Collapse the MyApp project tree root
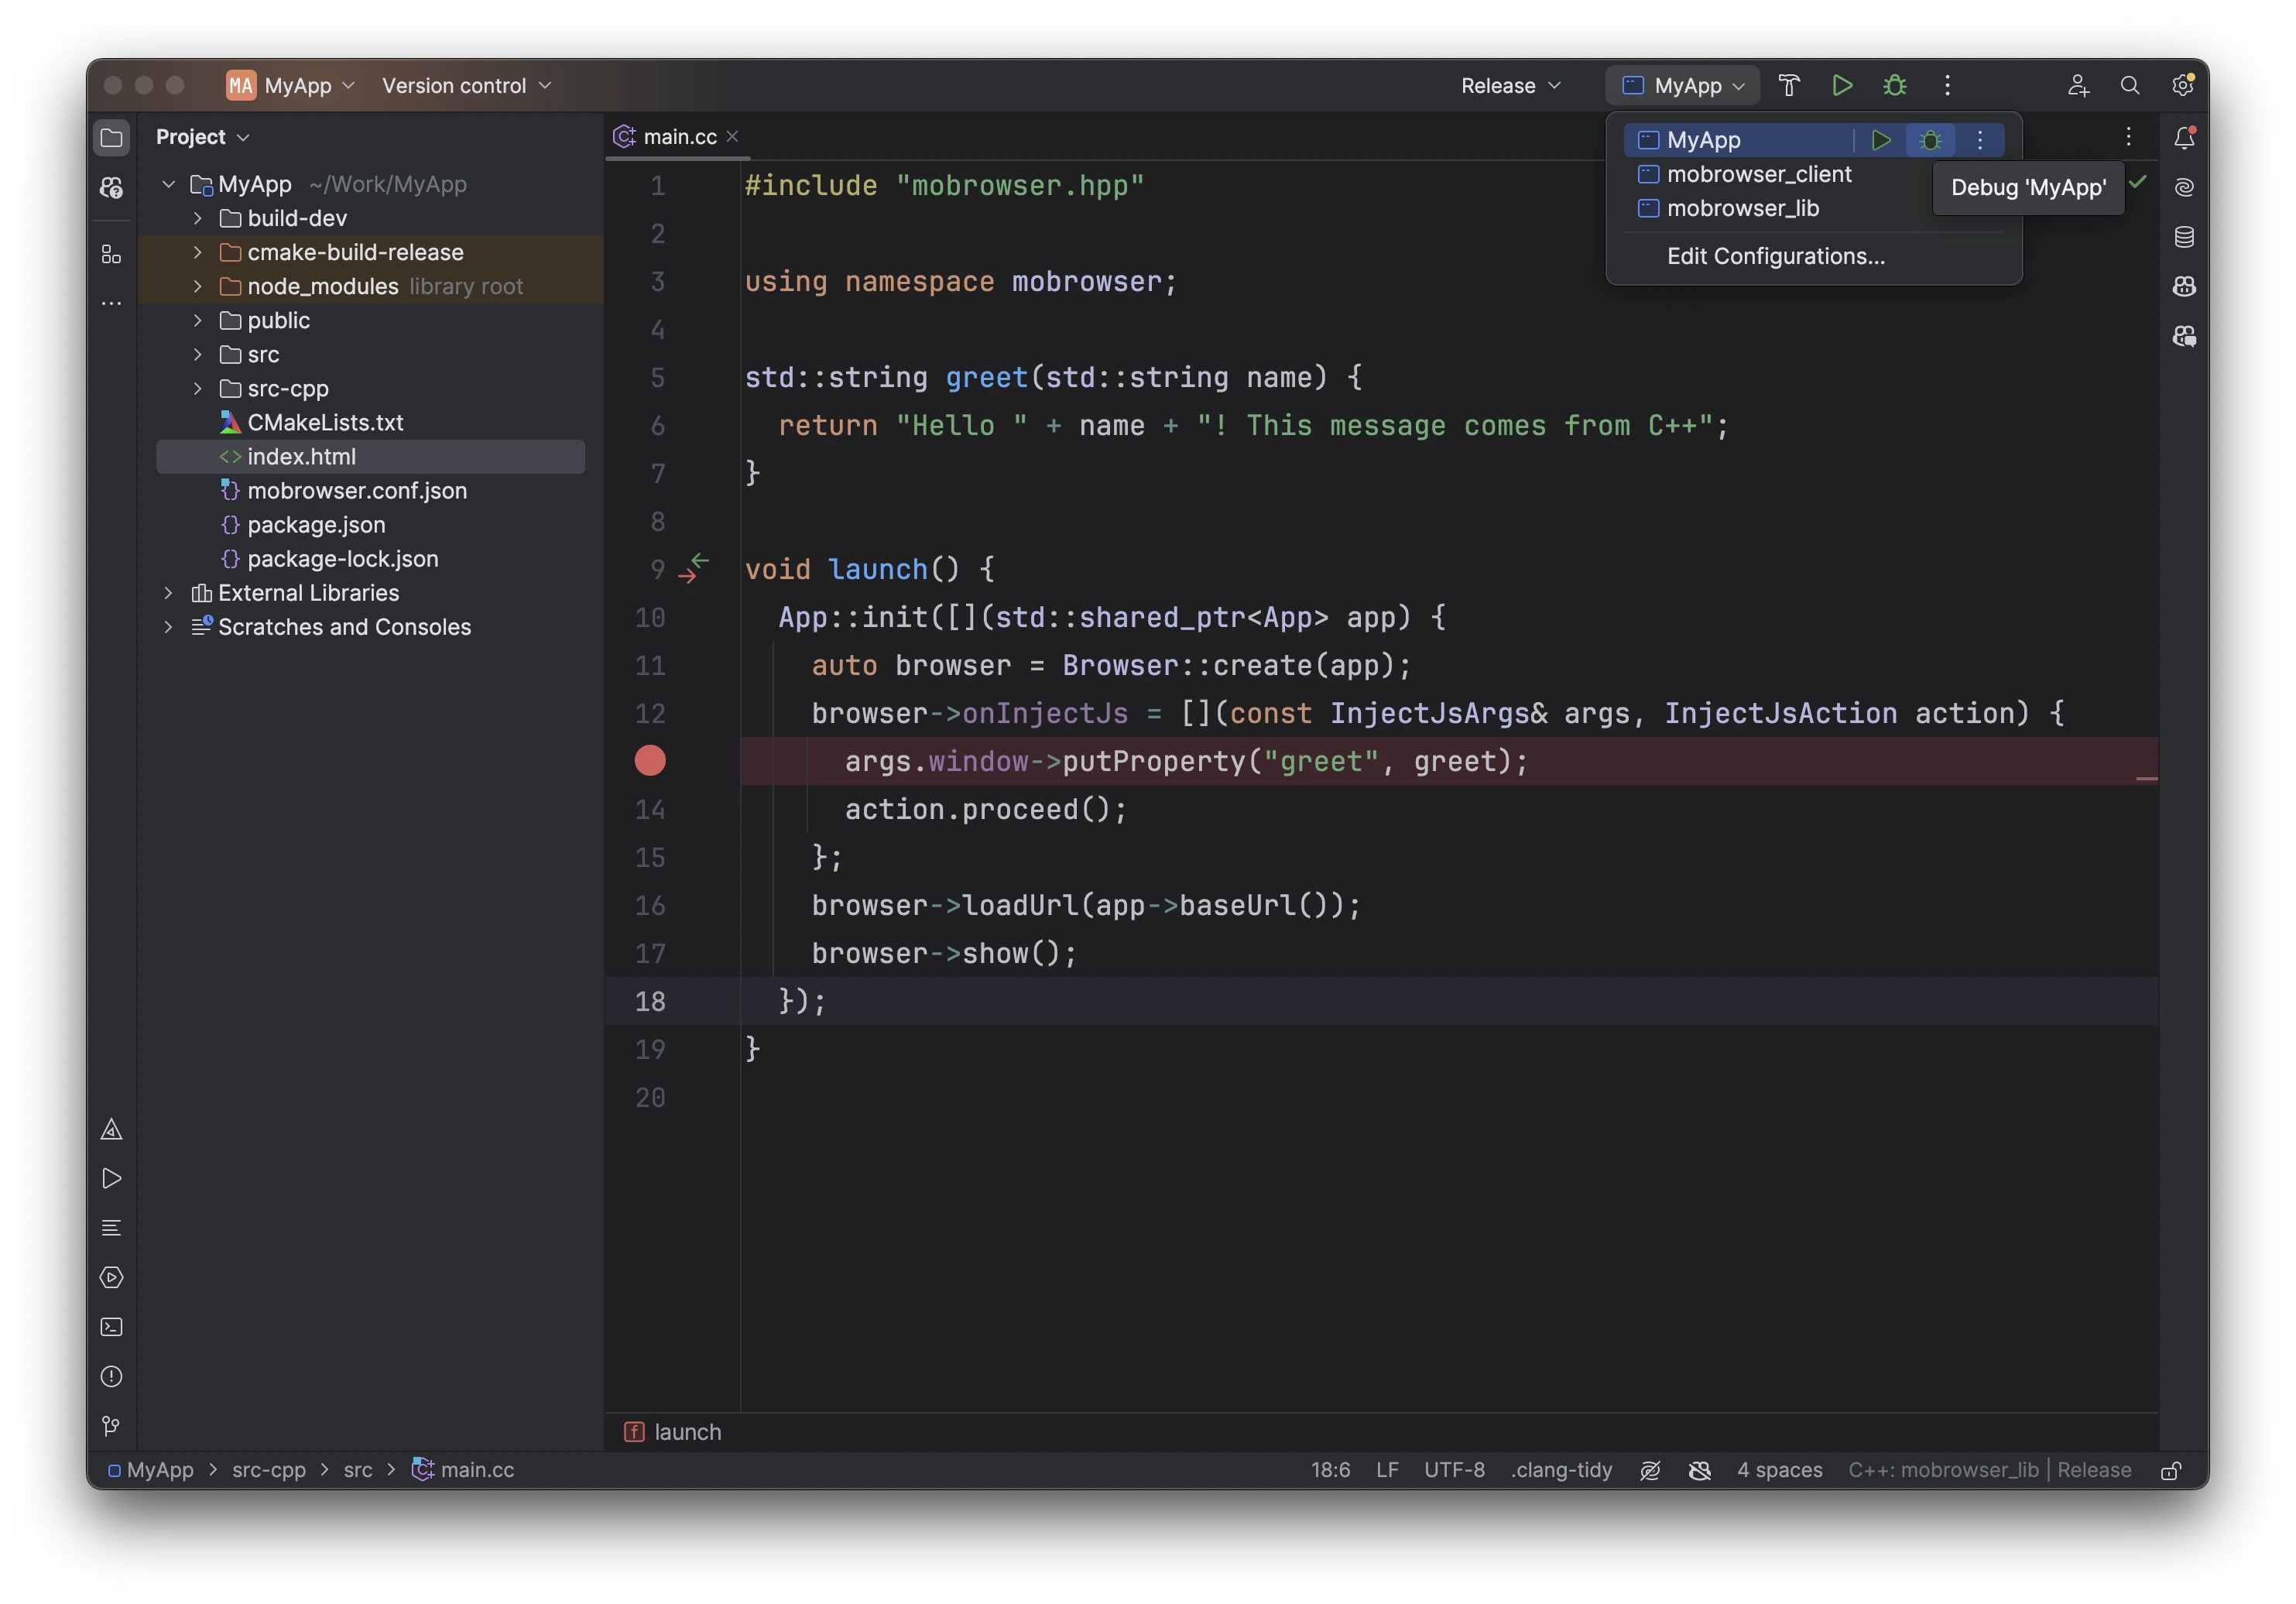The height and width of the screenshot is (1604, 2296). [x=167, y=184]
